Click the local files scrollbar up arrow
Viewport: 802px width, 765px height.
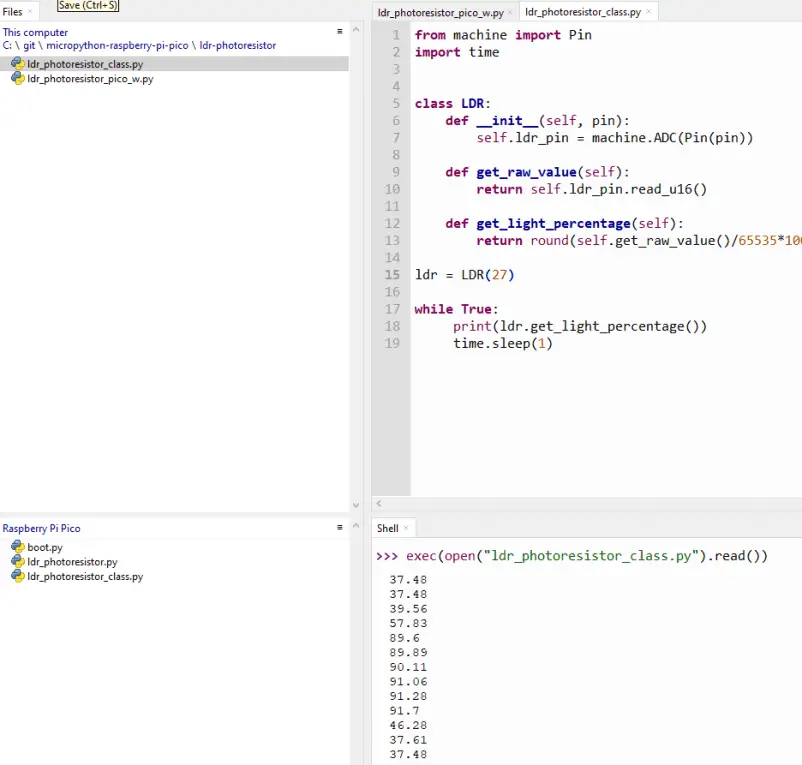point(356,30)
